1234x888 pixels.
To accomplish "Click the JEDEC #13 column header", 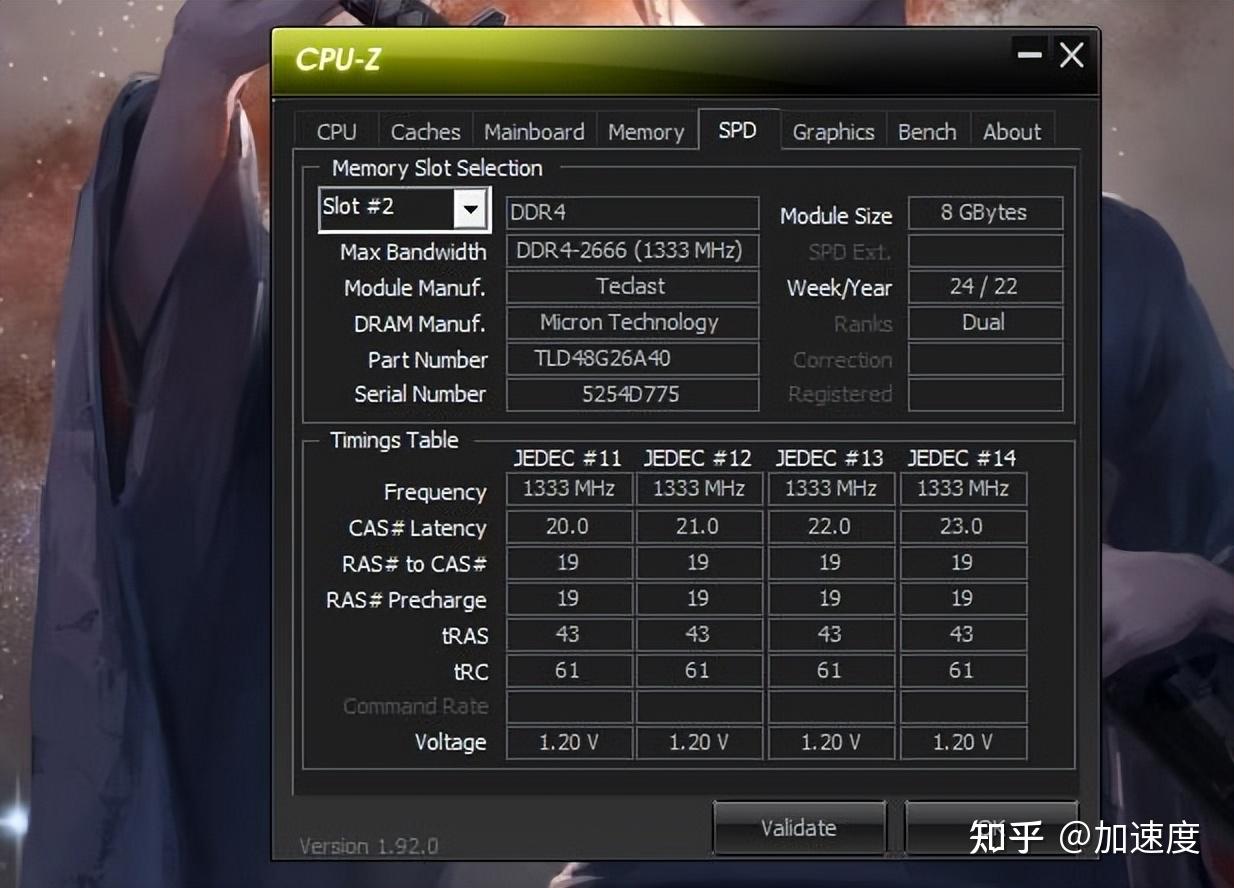I will click(x=830, y=458).
